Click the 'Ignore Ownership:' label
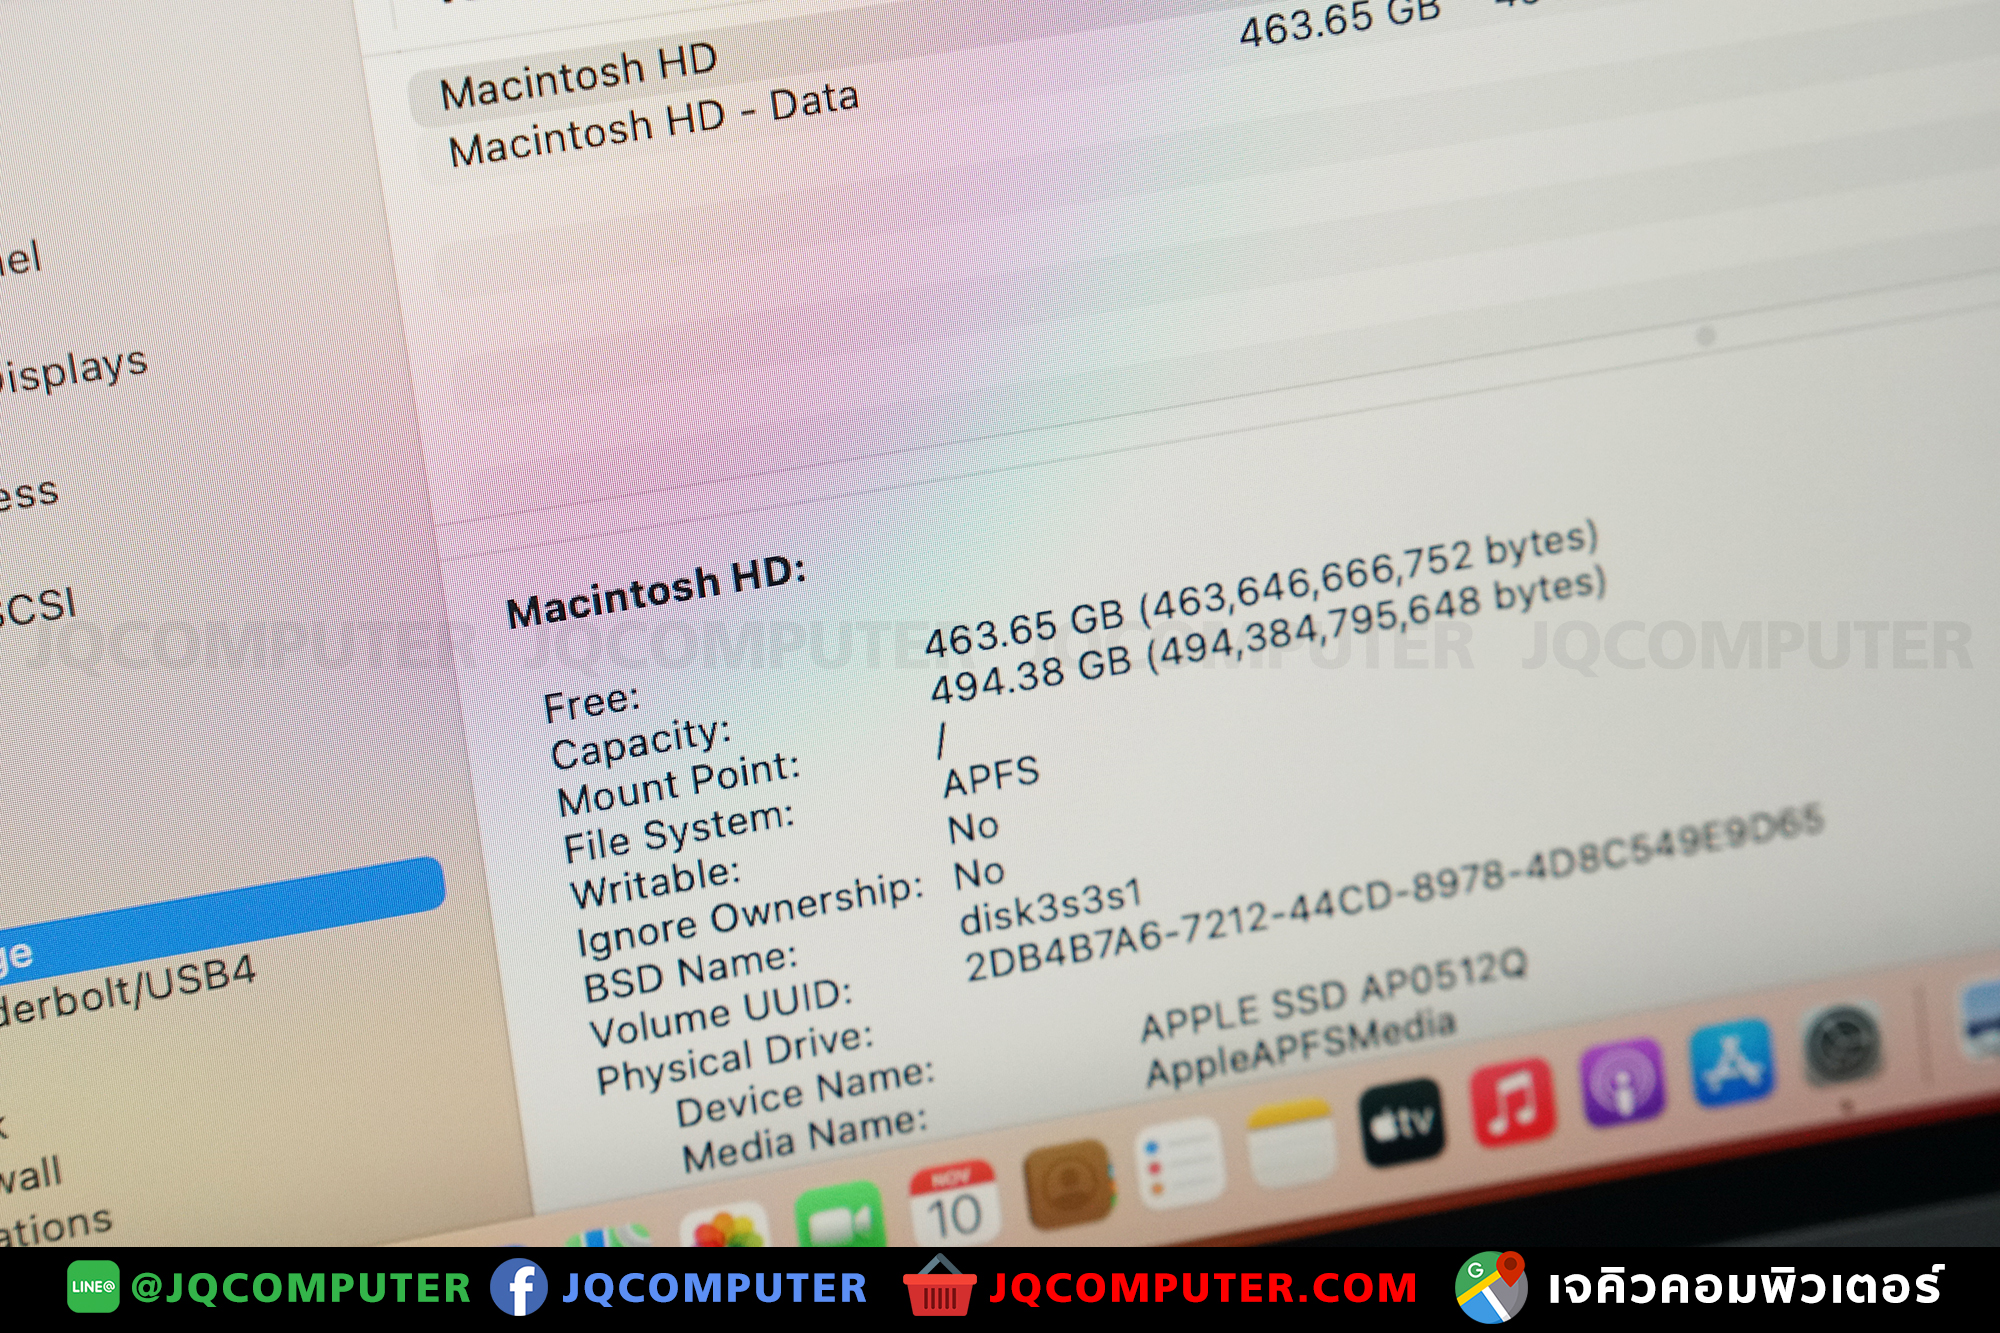Screen dimensions: 2000x1333 pyautogui.click(x=750, y=916)
